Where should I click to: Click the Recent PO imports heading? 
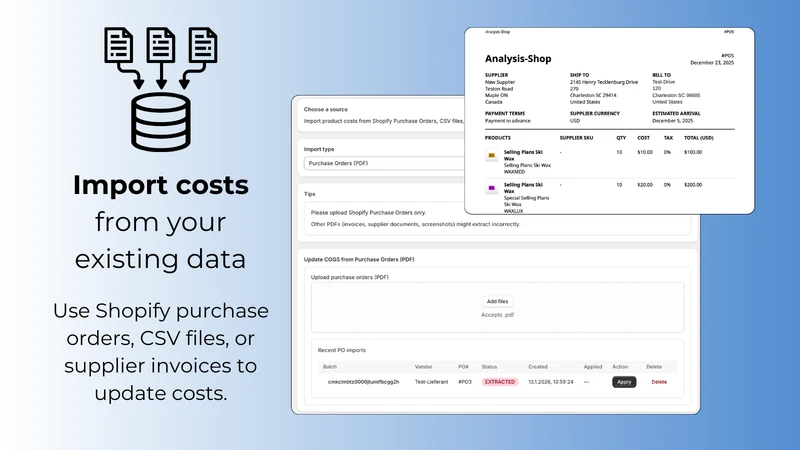341,351
